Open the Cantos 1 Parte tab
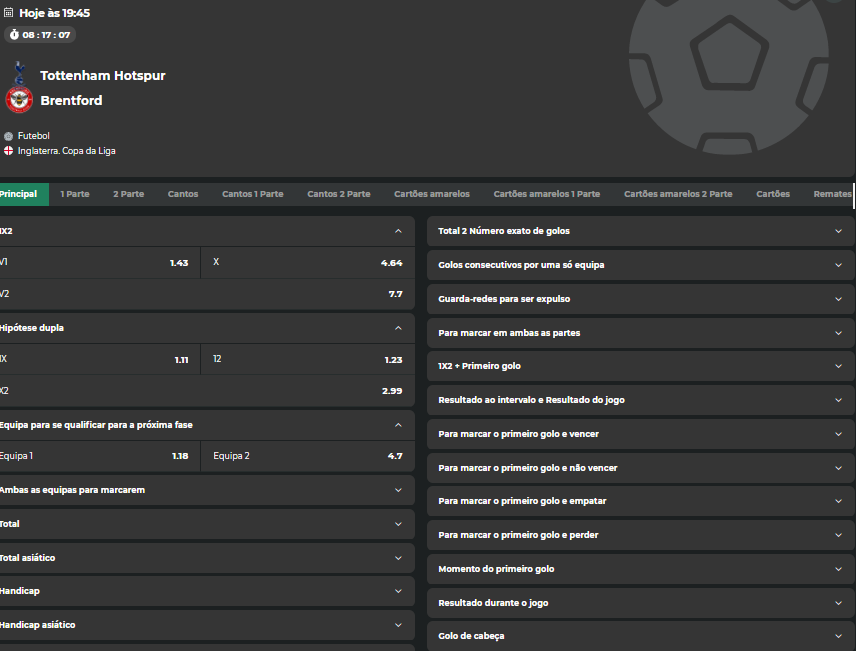The image size is (856, 651). (253, 194)
